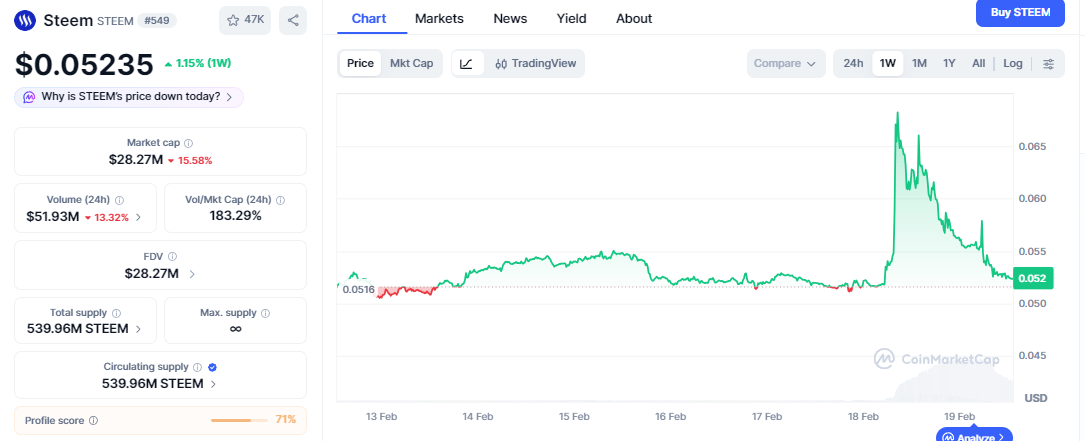Open the Markets tab
The width and height of the screenshot is (1085, 441).
pyautogui.click(x=439, y=18)
